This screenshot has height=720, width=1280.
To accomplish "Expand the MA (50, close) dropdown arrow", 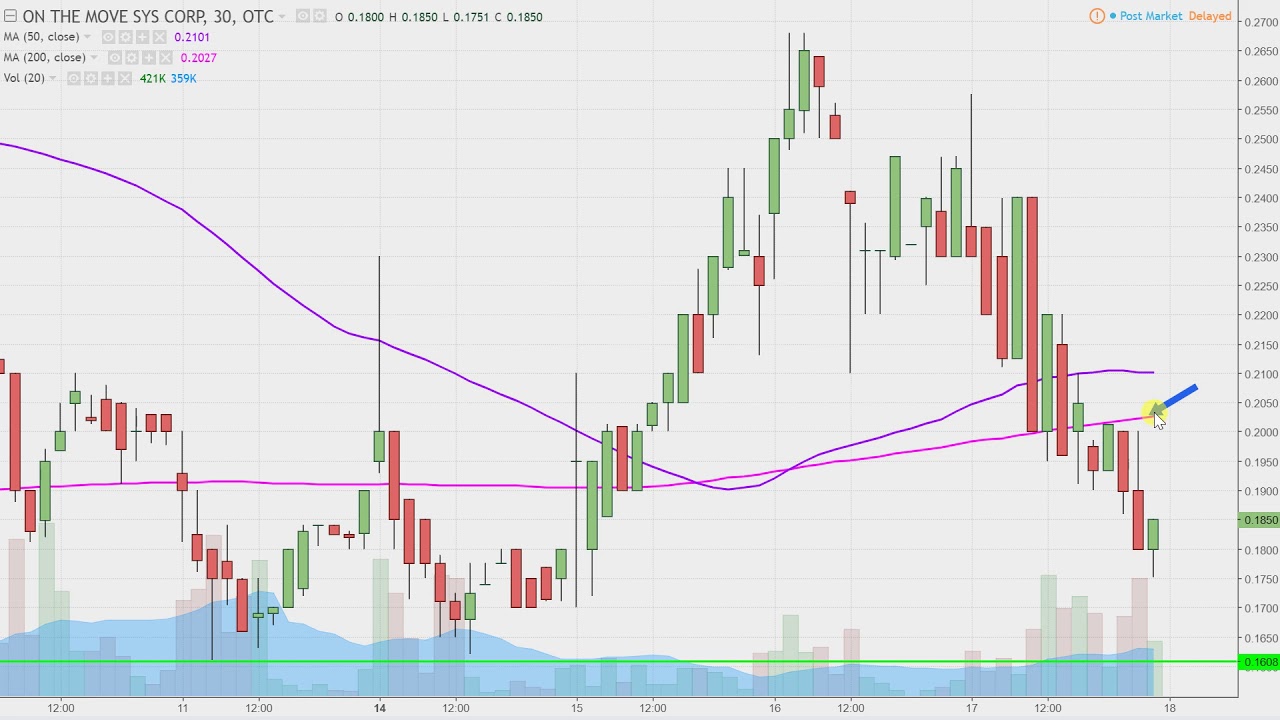I will (87, 37).
